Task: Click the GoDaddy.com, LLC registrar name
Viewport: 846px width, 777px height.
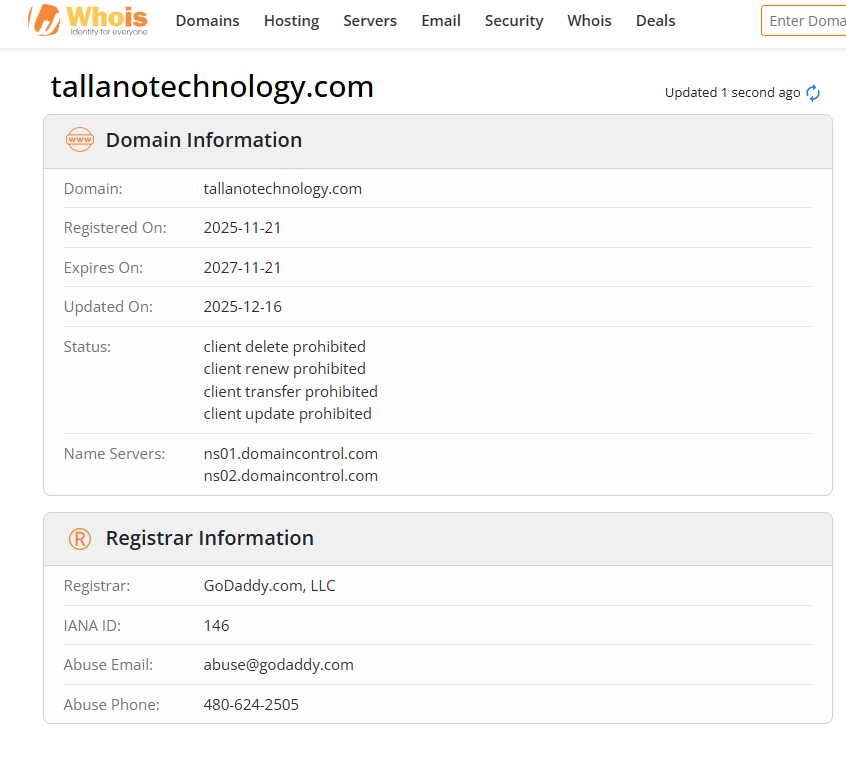Action: pyautogui.click(x=269, y=586)
